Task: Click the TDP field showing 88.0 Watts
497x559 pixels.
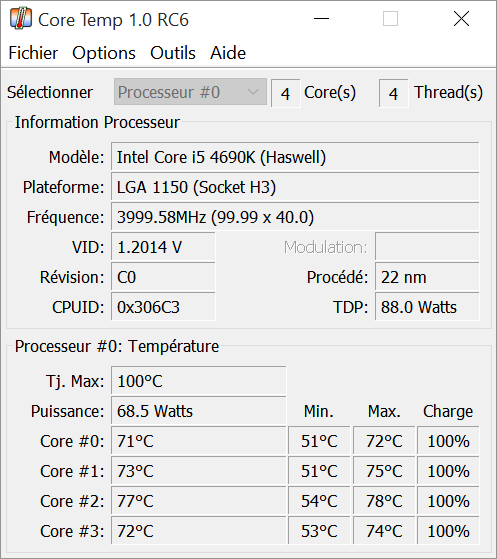Action: [427, 307]
